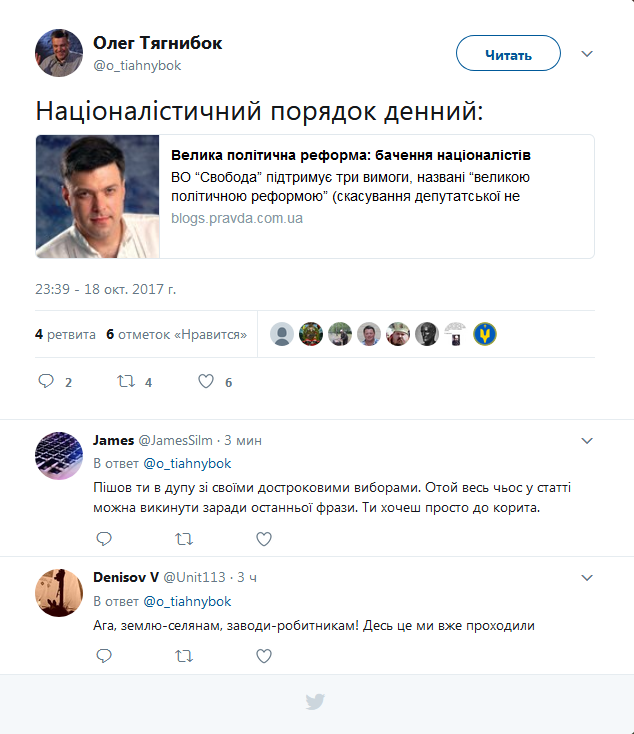634x734 pixels.
Task: Retweet James's reply
Action: (x=184, y=539)
